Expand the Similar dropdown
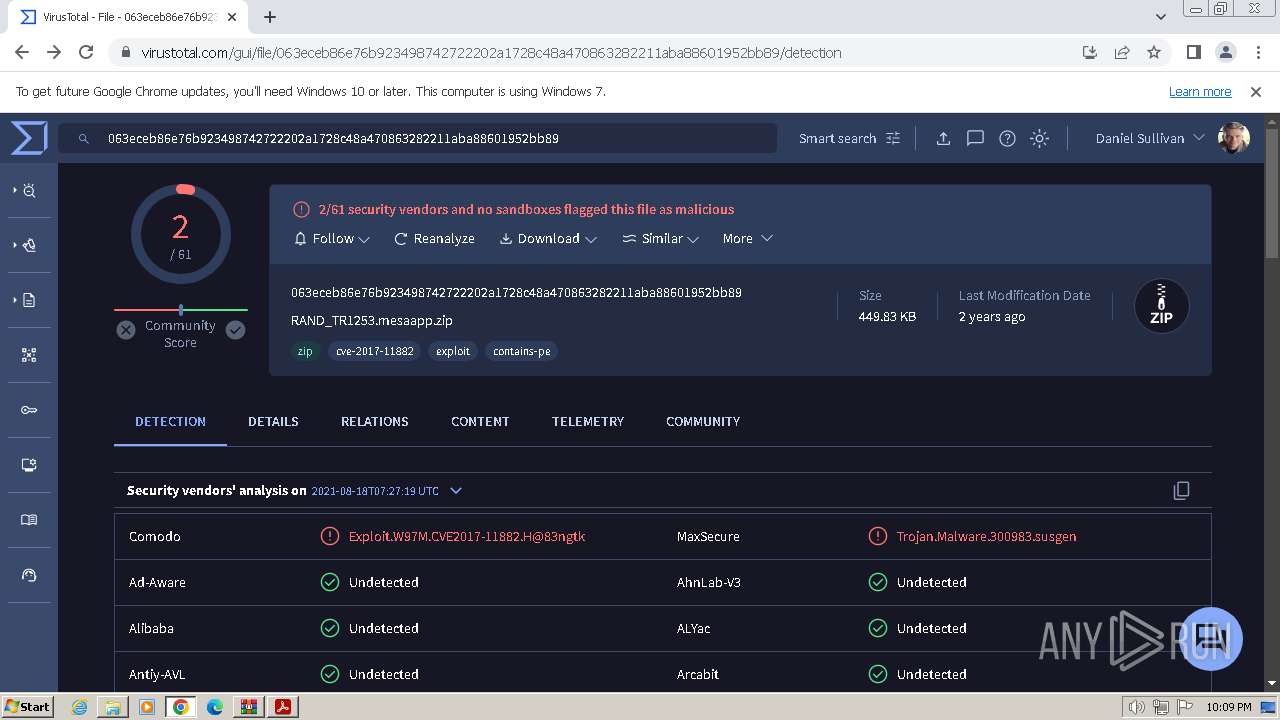The image size is (1280, 720). [660, 238]
